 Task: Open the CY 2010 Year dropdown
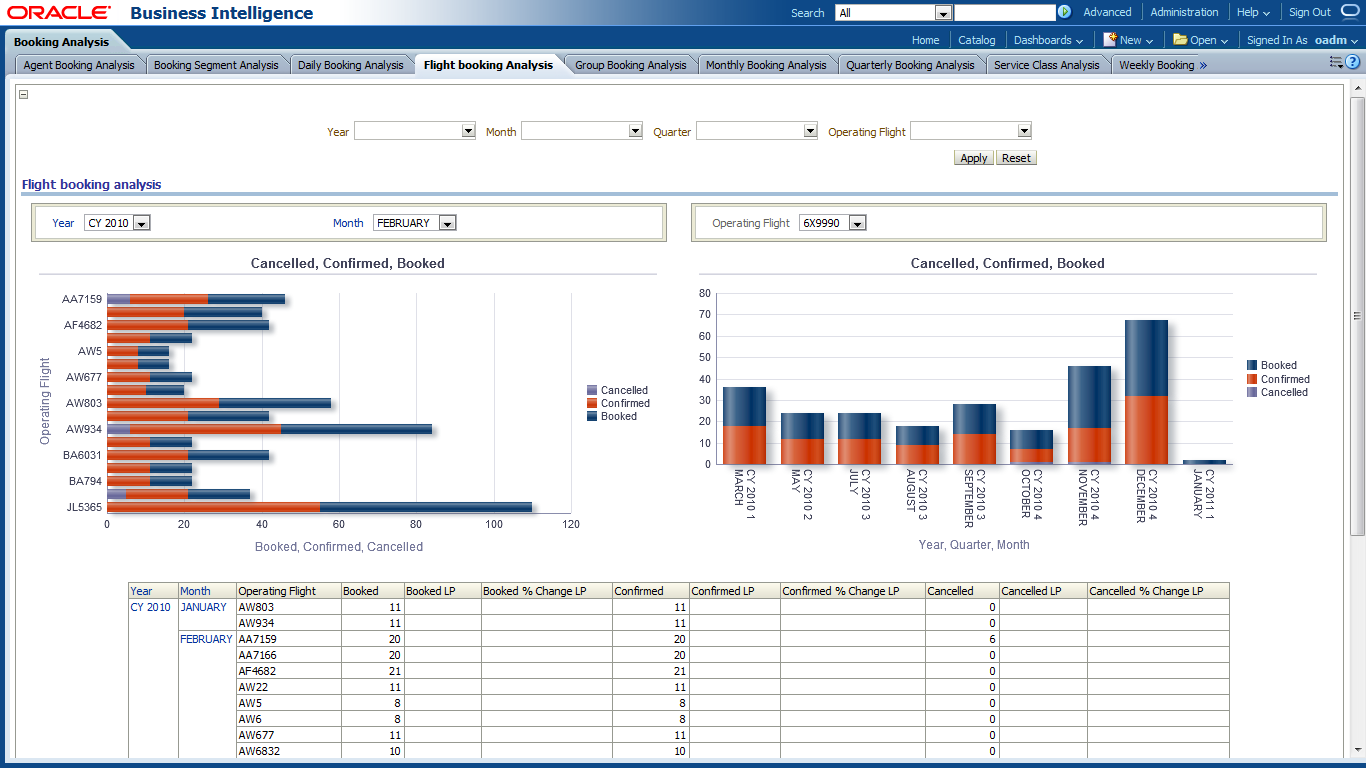tap(141, 223)
